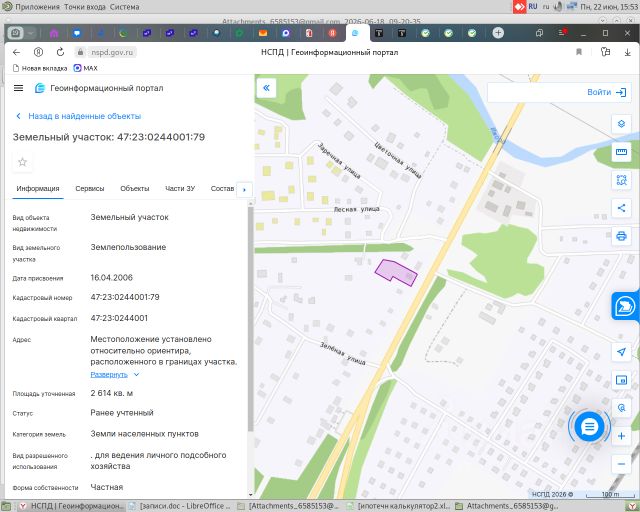Screen dimensions: 640x512
Task: Click the share map icon
Action: tap(621, 208)
